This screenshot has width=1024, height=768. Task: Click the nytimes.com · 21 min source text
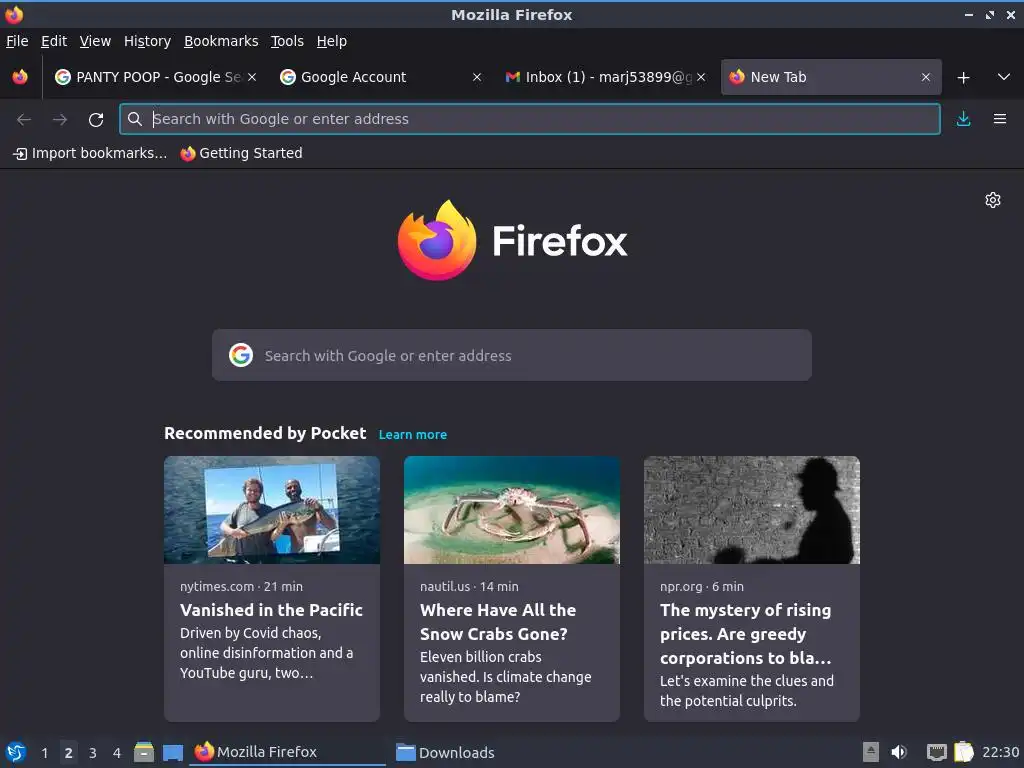point(241,586)
